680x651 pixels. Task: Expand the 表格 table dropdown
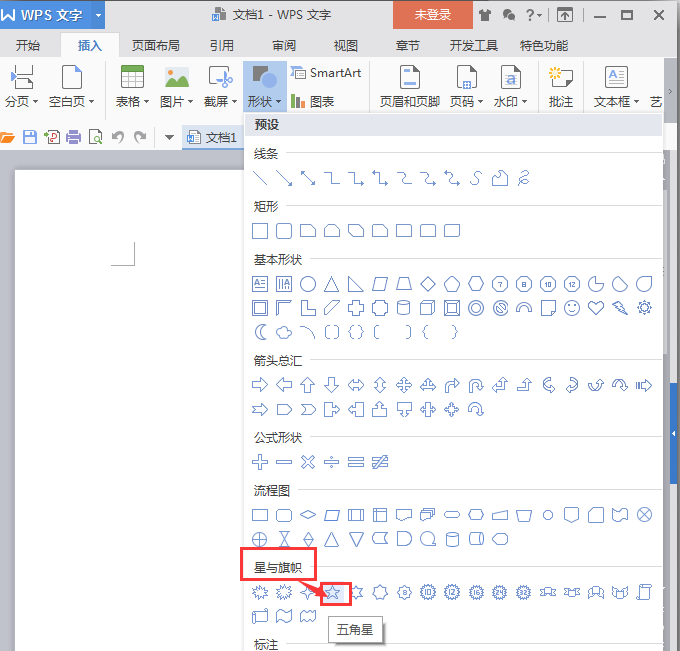[x=132, y=87]
